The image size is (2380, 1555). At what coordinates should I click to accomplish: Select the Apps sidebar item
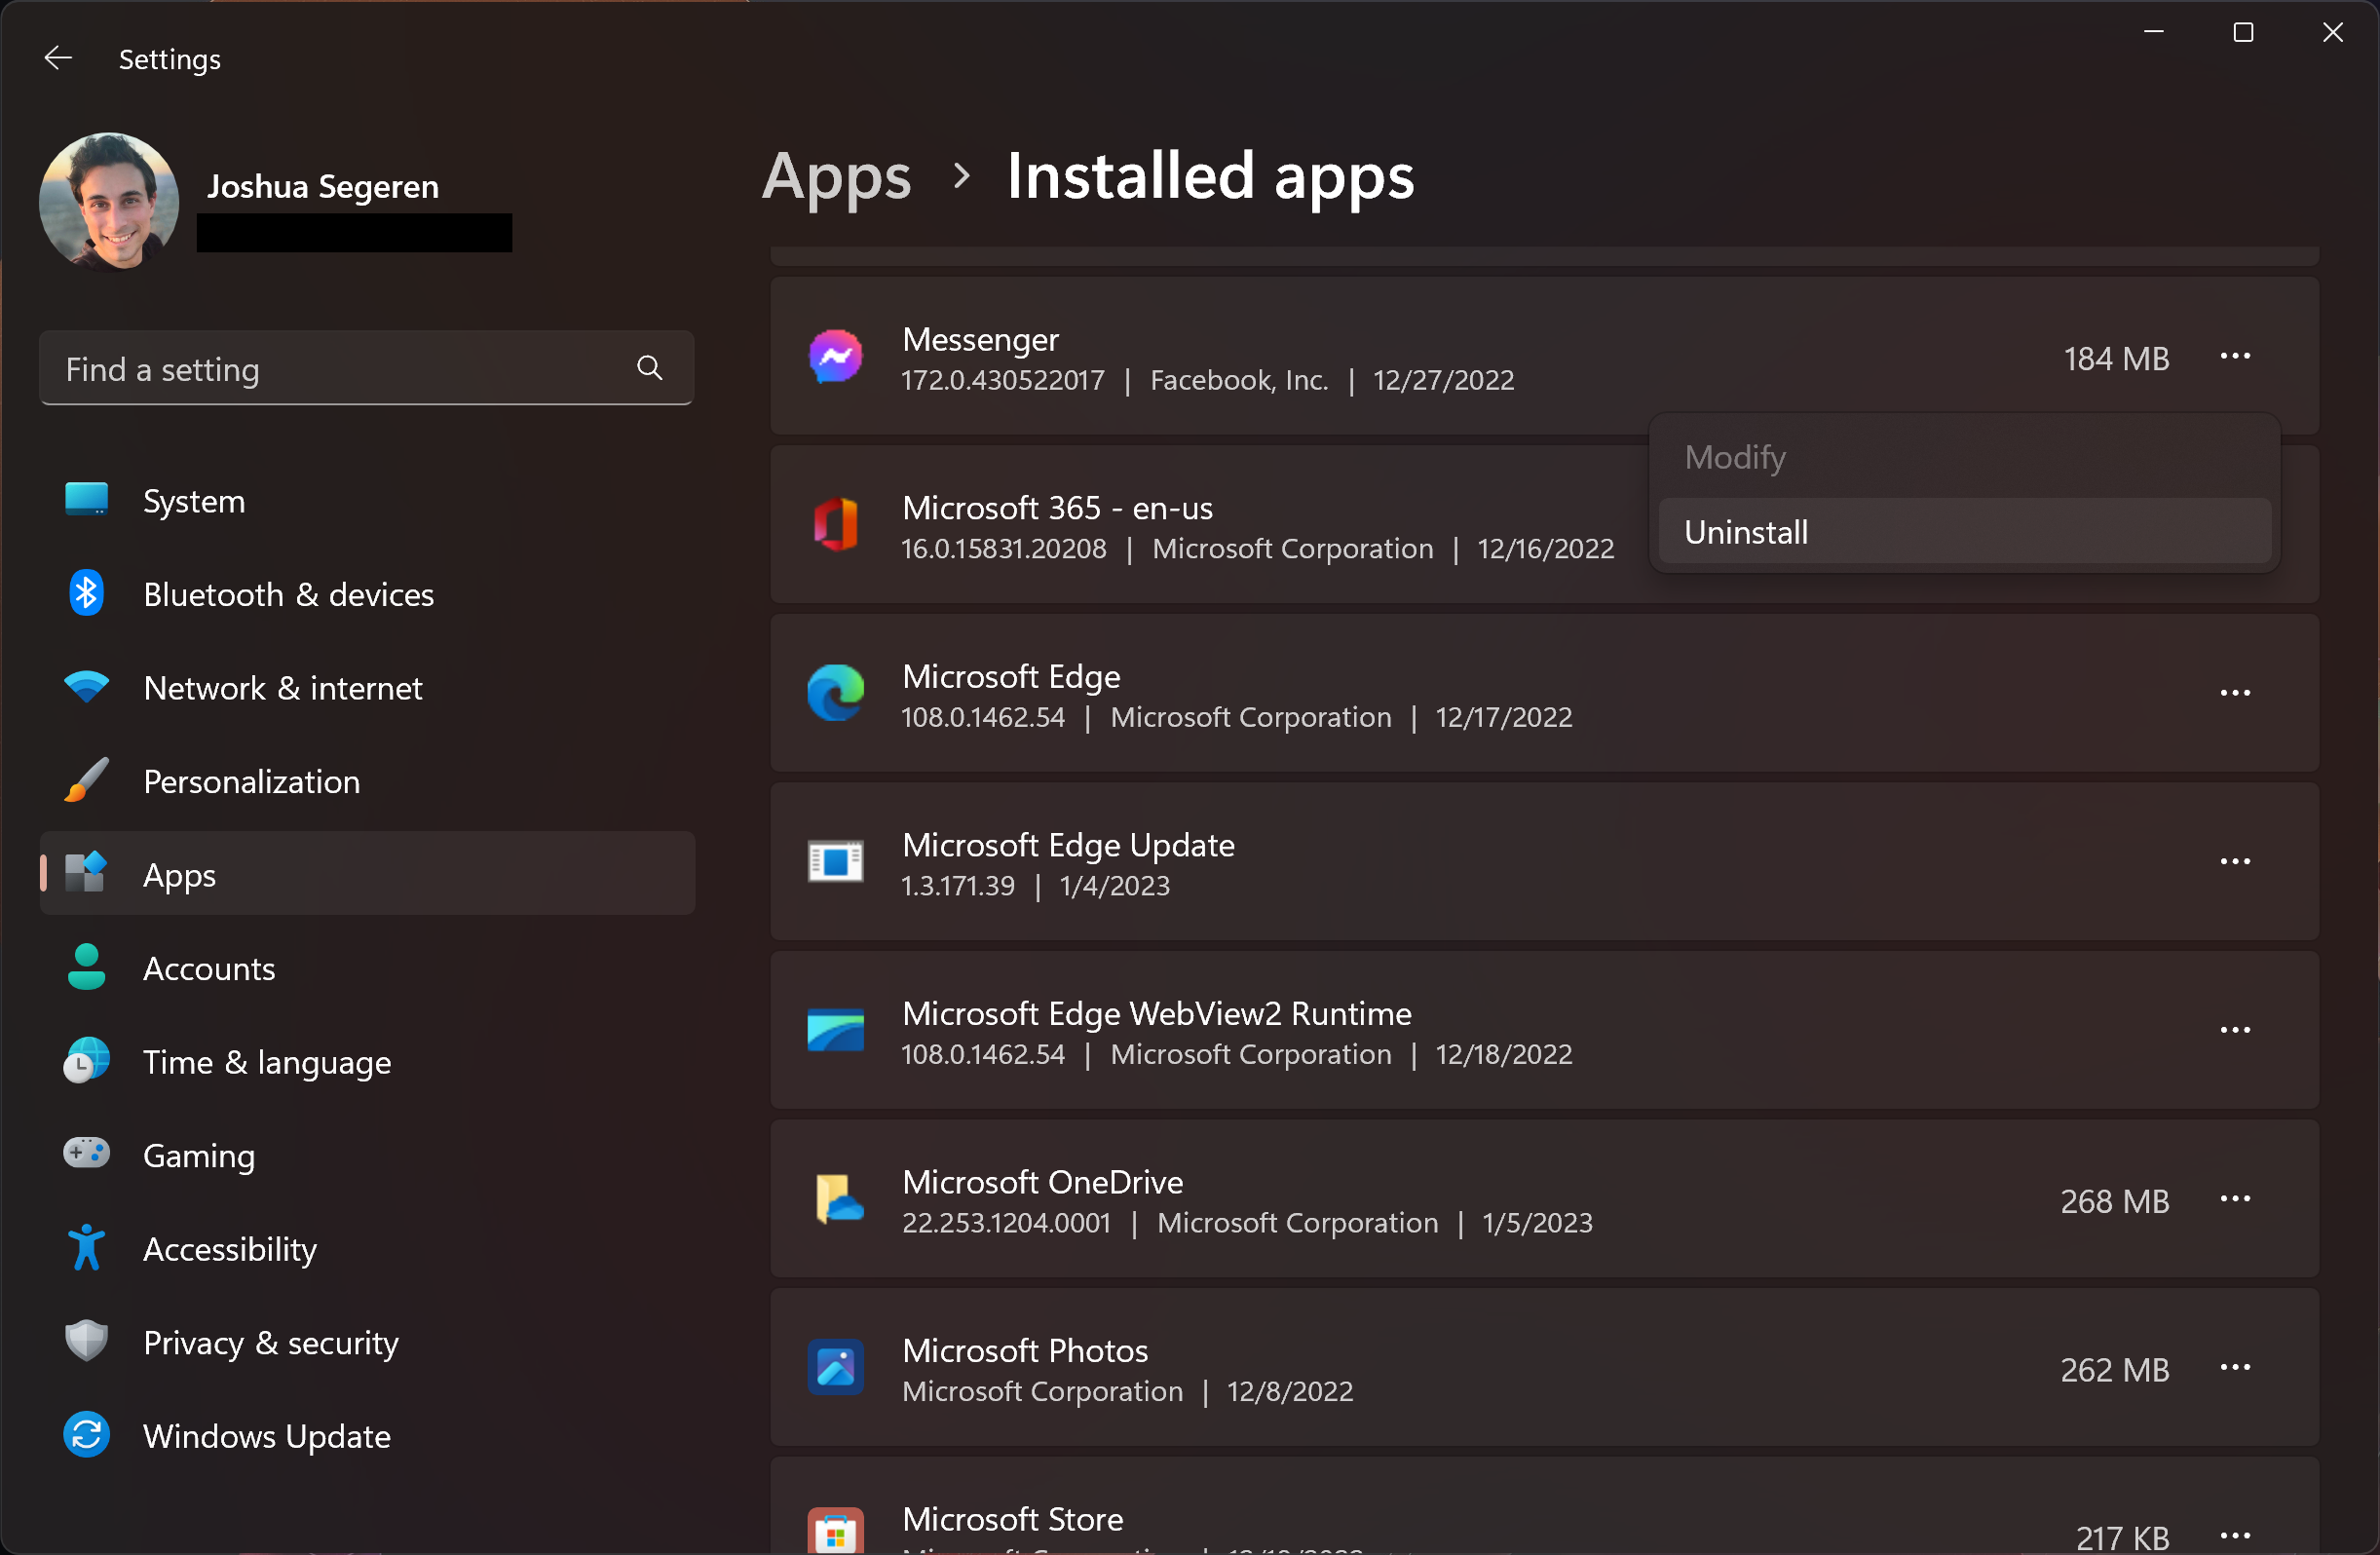(x=366, y=875)
